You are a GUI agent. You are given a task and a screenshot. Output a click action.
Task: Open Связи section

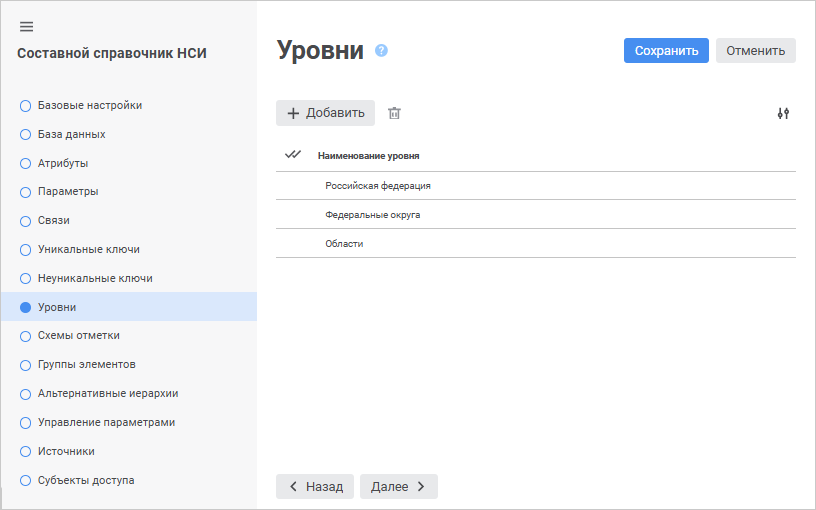(54, 221)
